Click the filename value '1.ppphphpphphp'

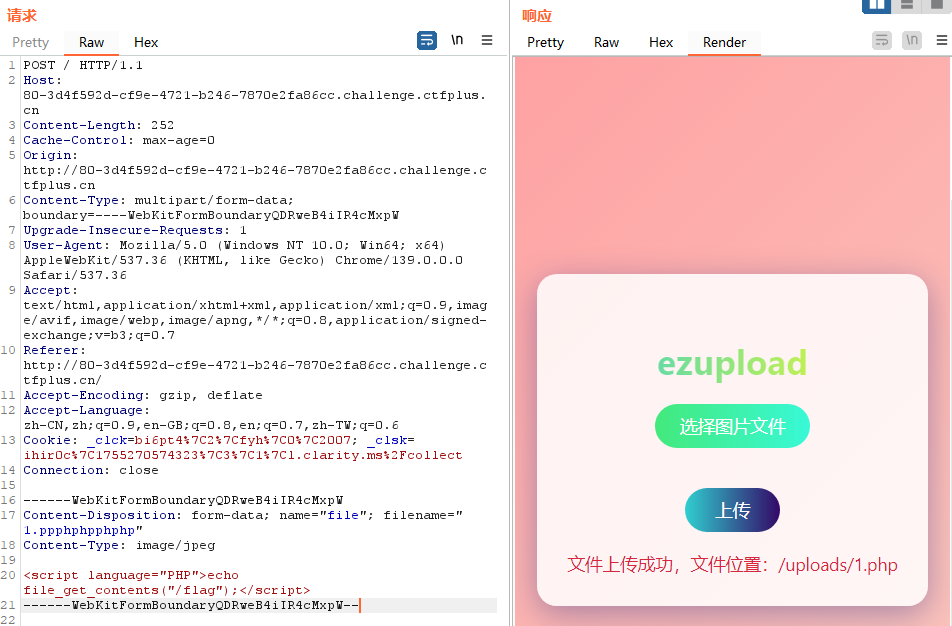pyautogui.click(x=79, y=530)
